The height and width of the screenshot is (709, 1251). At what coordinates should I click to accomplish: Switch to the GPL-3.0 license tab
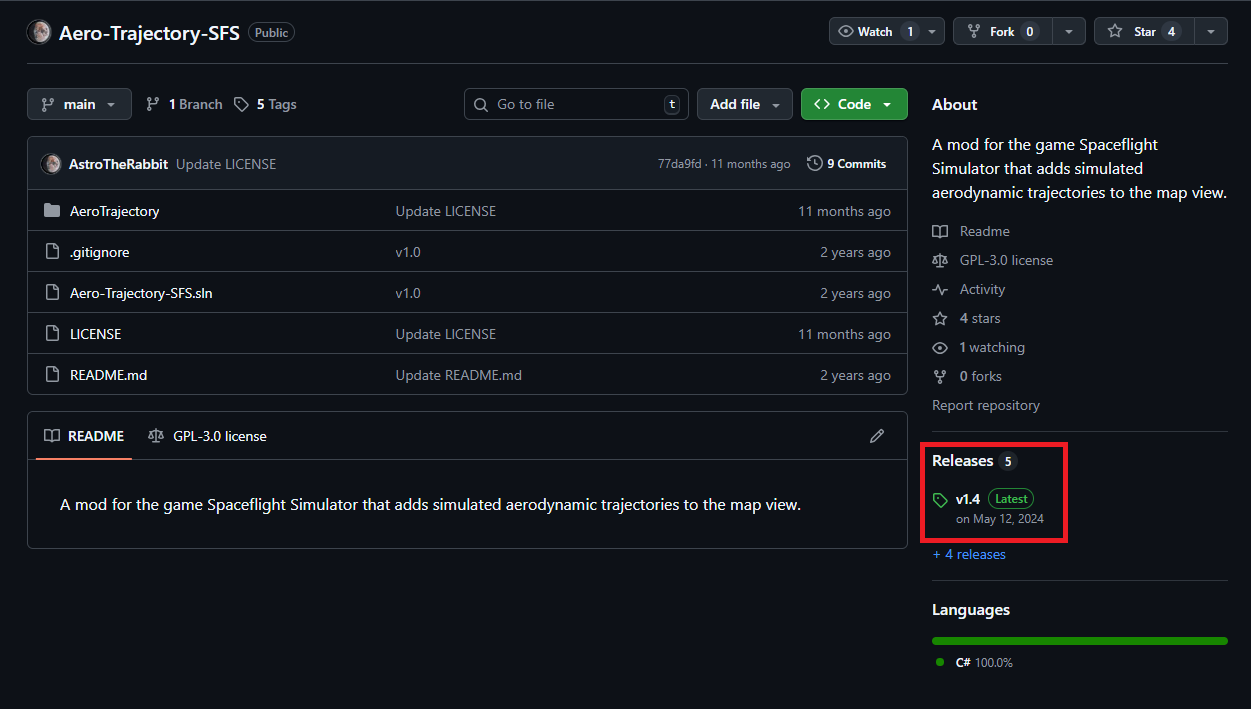pos(207,436)
